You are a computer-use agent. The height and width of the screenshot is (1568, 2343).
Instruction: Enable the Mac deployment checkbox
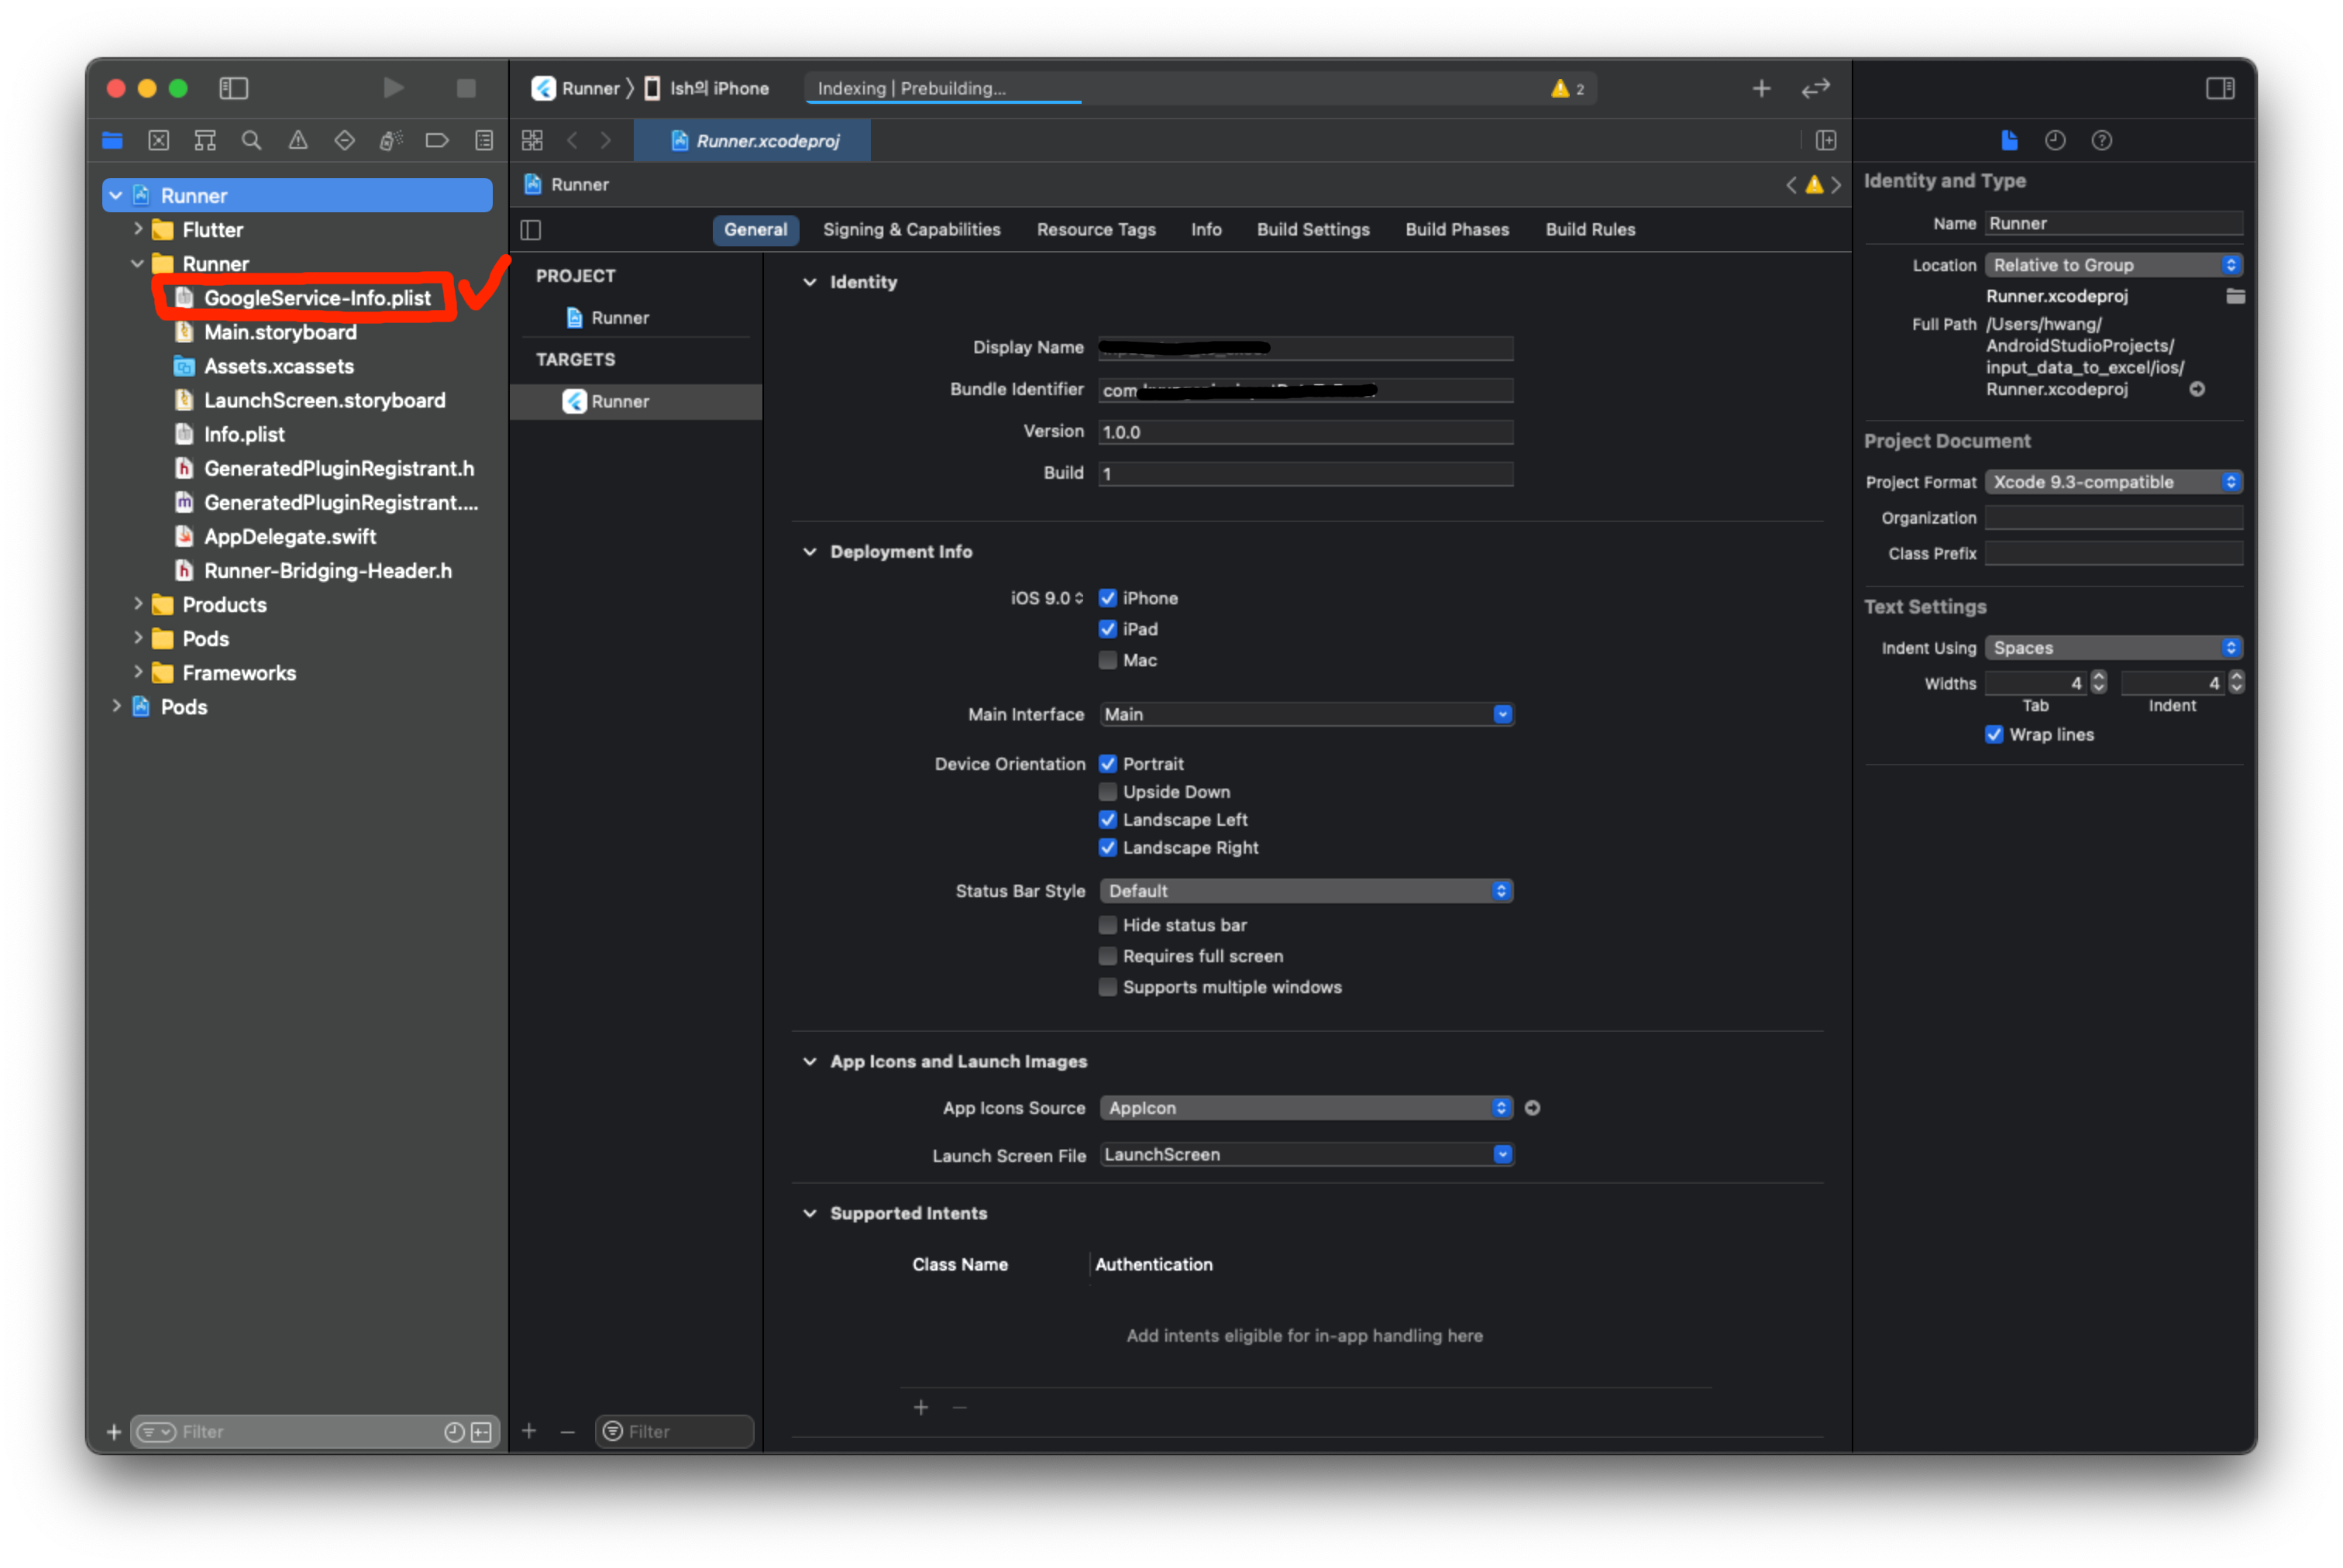tap(1107, 660)
